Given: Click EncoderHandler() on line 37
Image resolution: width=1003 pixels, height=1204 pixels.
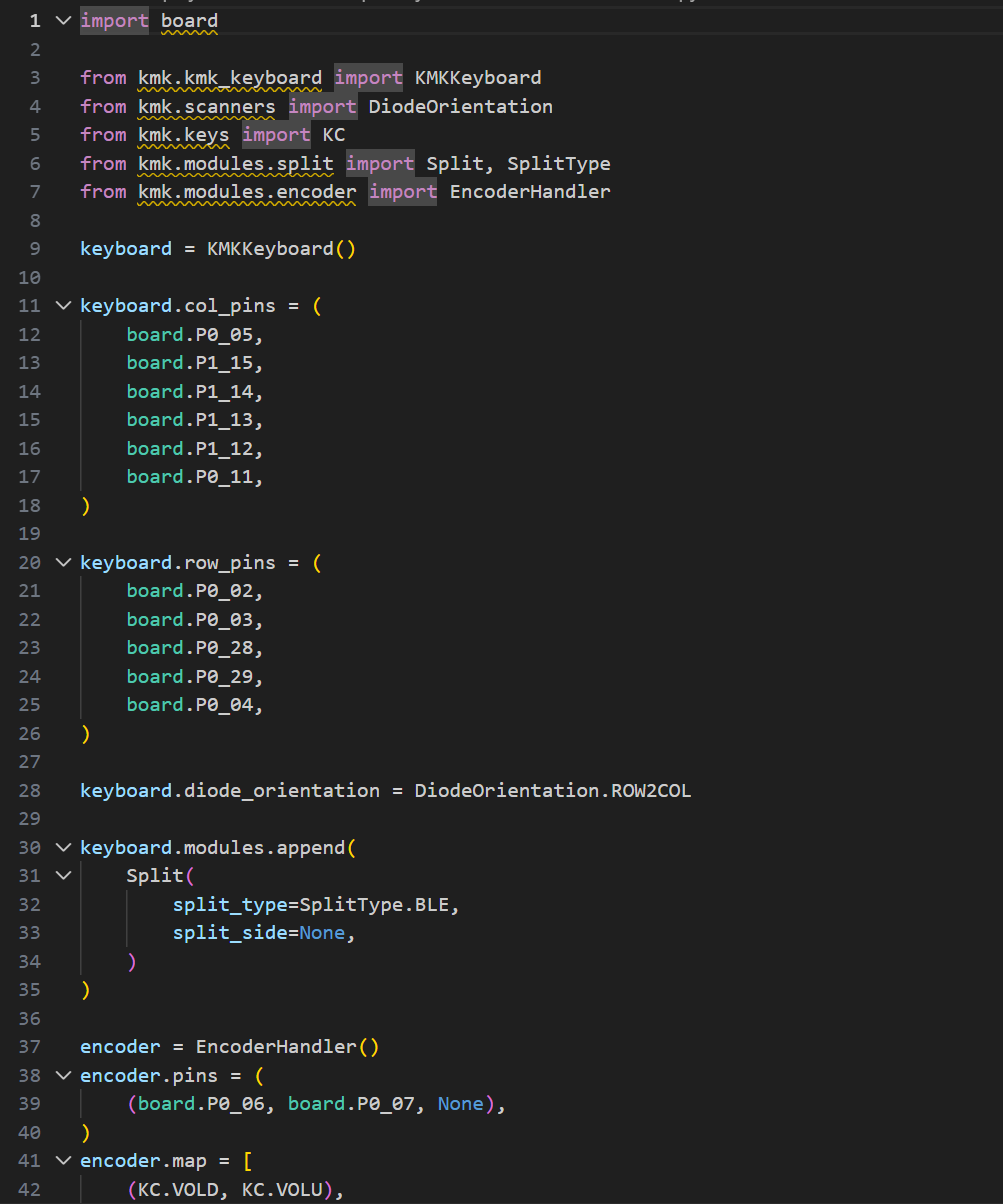Looking at the screenshot, I should (287, 1047).
